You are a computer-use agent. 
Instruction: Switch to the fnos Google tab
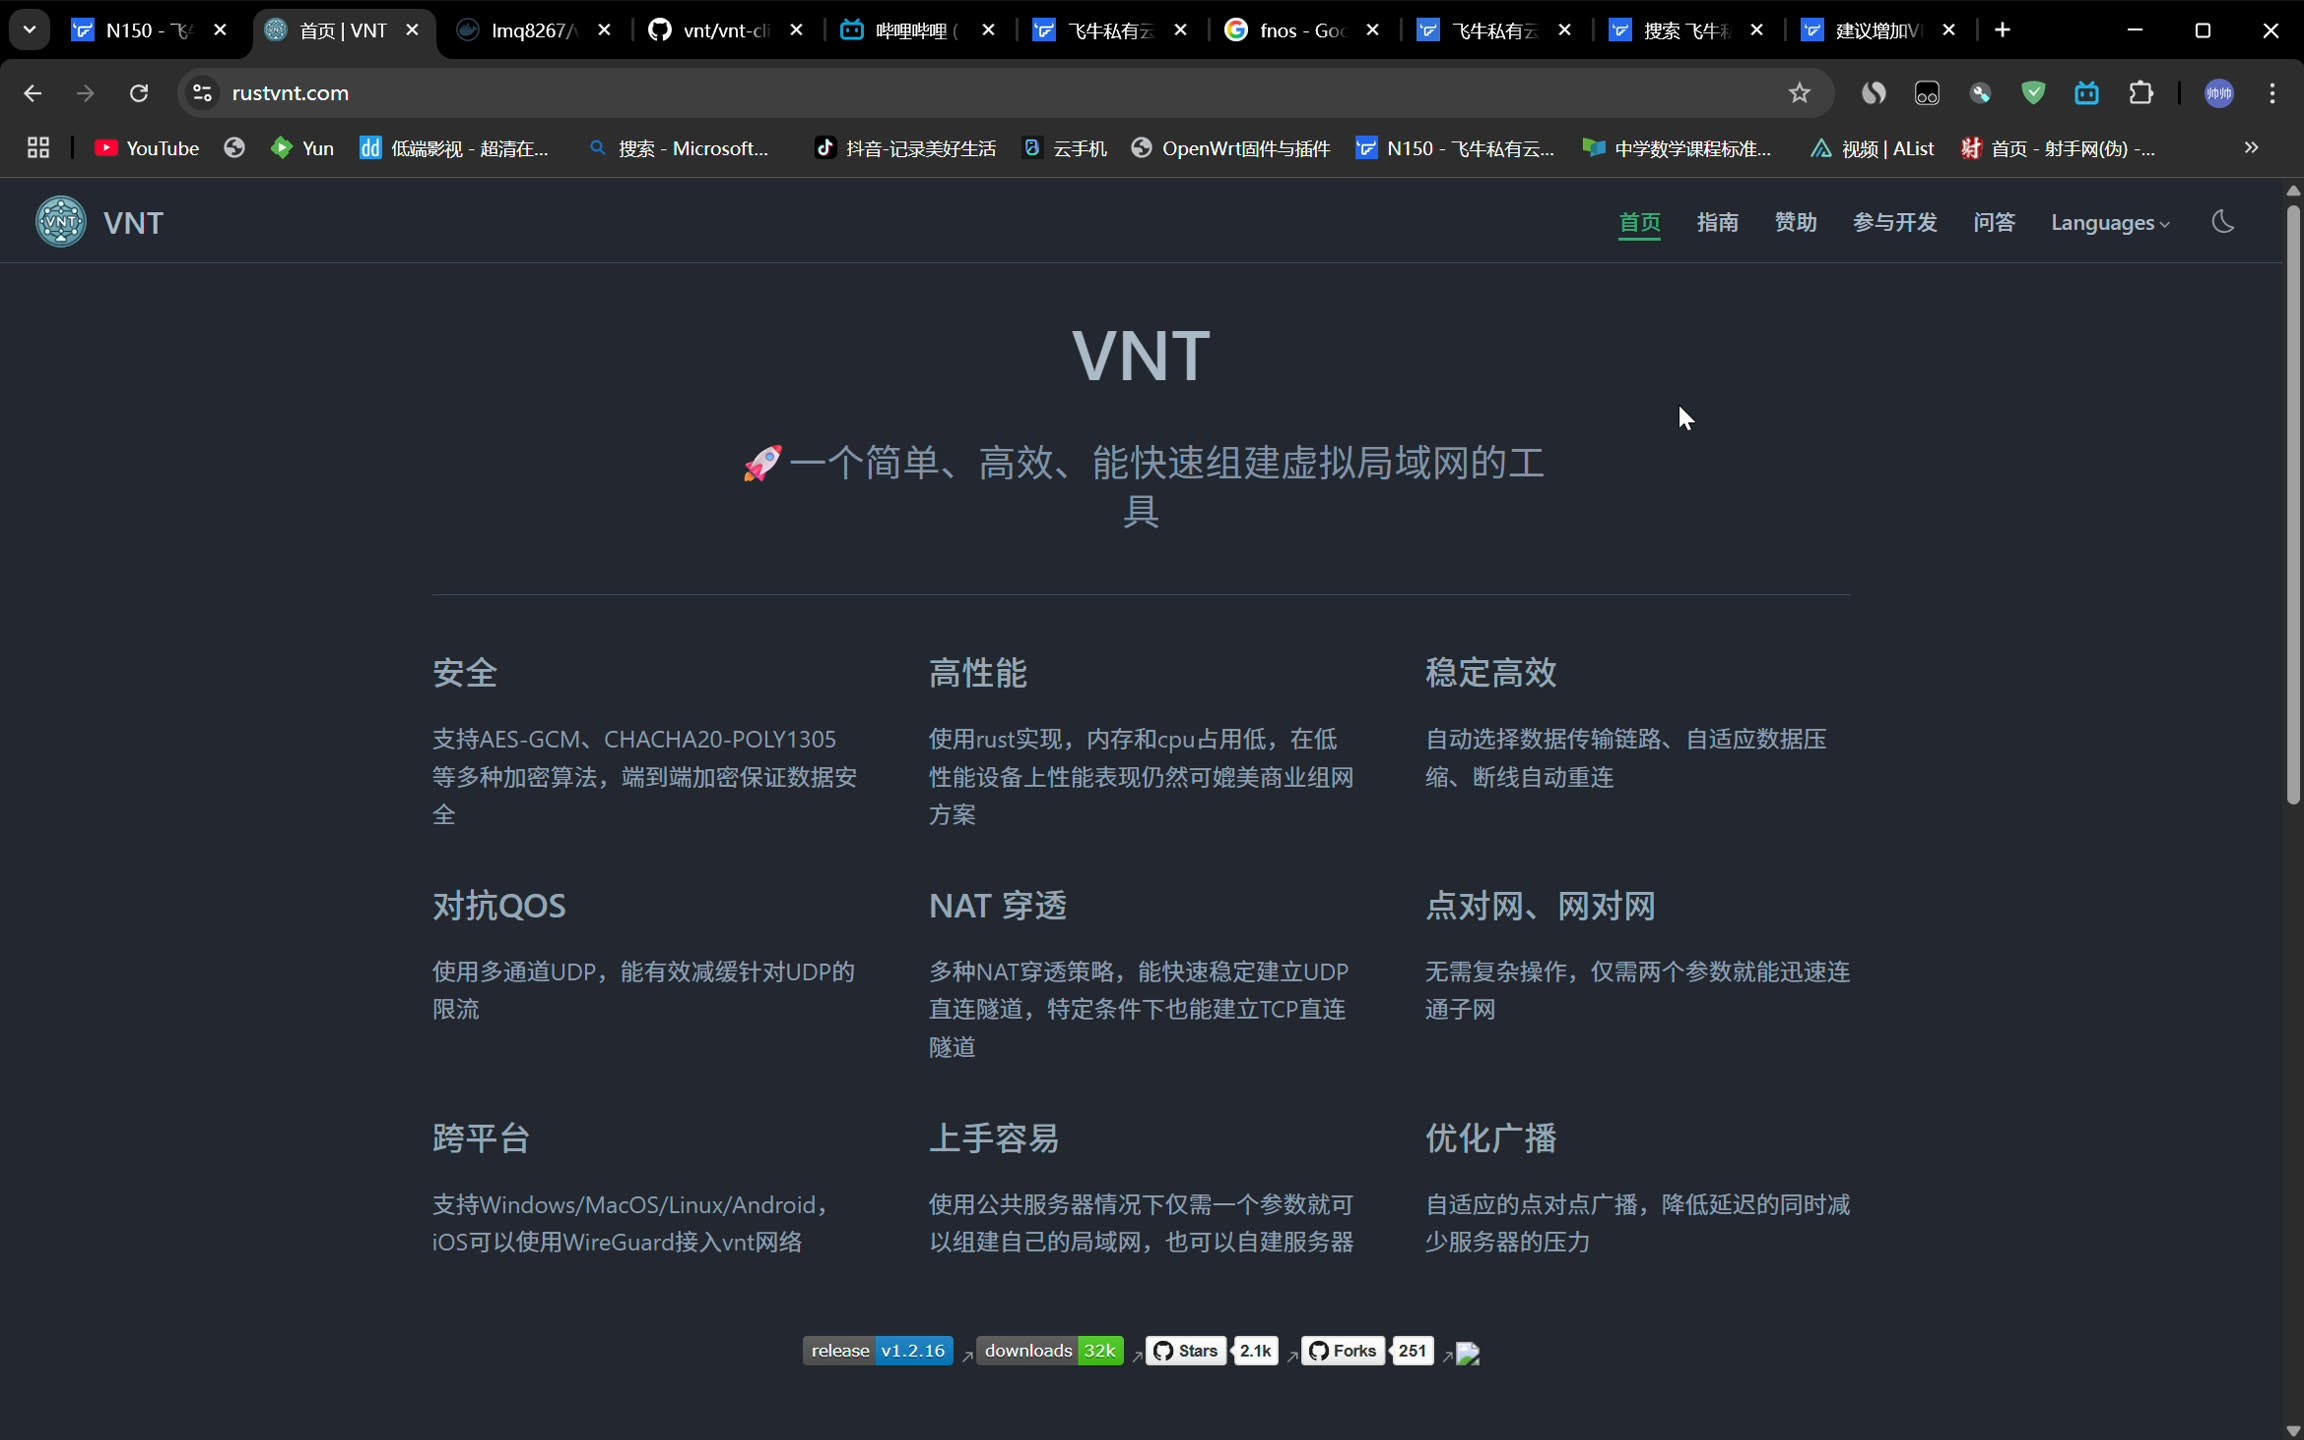pos(1302,30)
